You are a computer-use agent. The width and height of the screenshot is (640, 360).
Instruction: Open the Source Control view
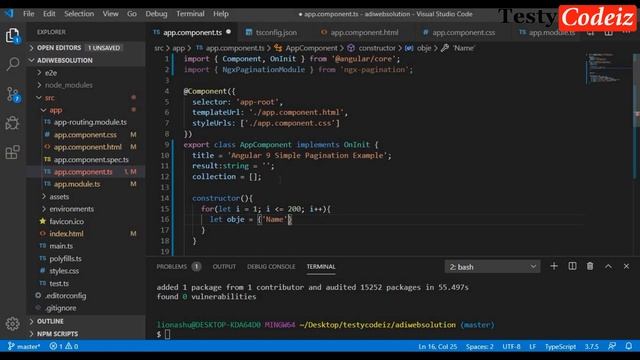(x=13, y=94)
